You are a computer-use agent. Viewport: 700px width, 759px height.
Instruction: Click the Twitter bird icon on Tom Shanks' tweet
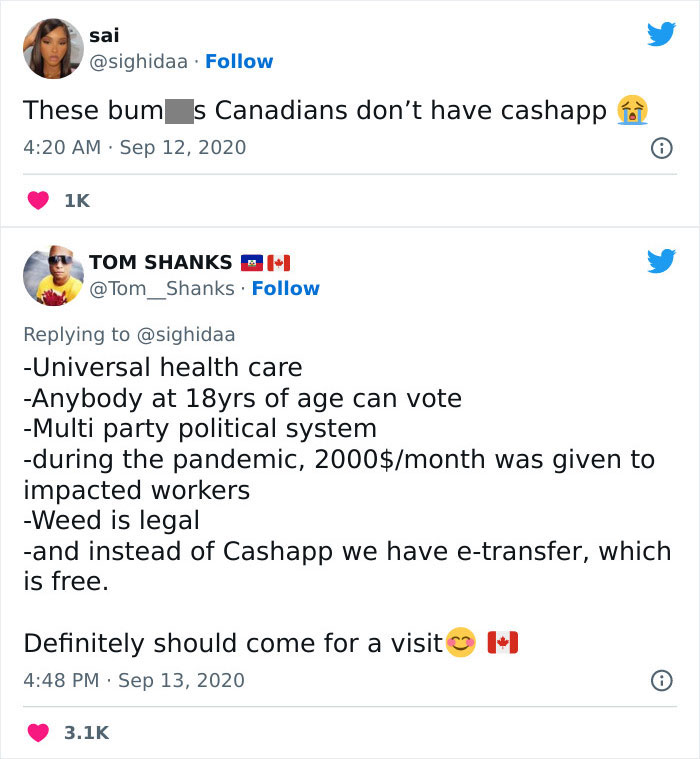click(x=661, y=262)
